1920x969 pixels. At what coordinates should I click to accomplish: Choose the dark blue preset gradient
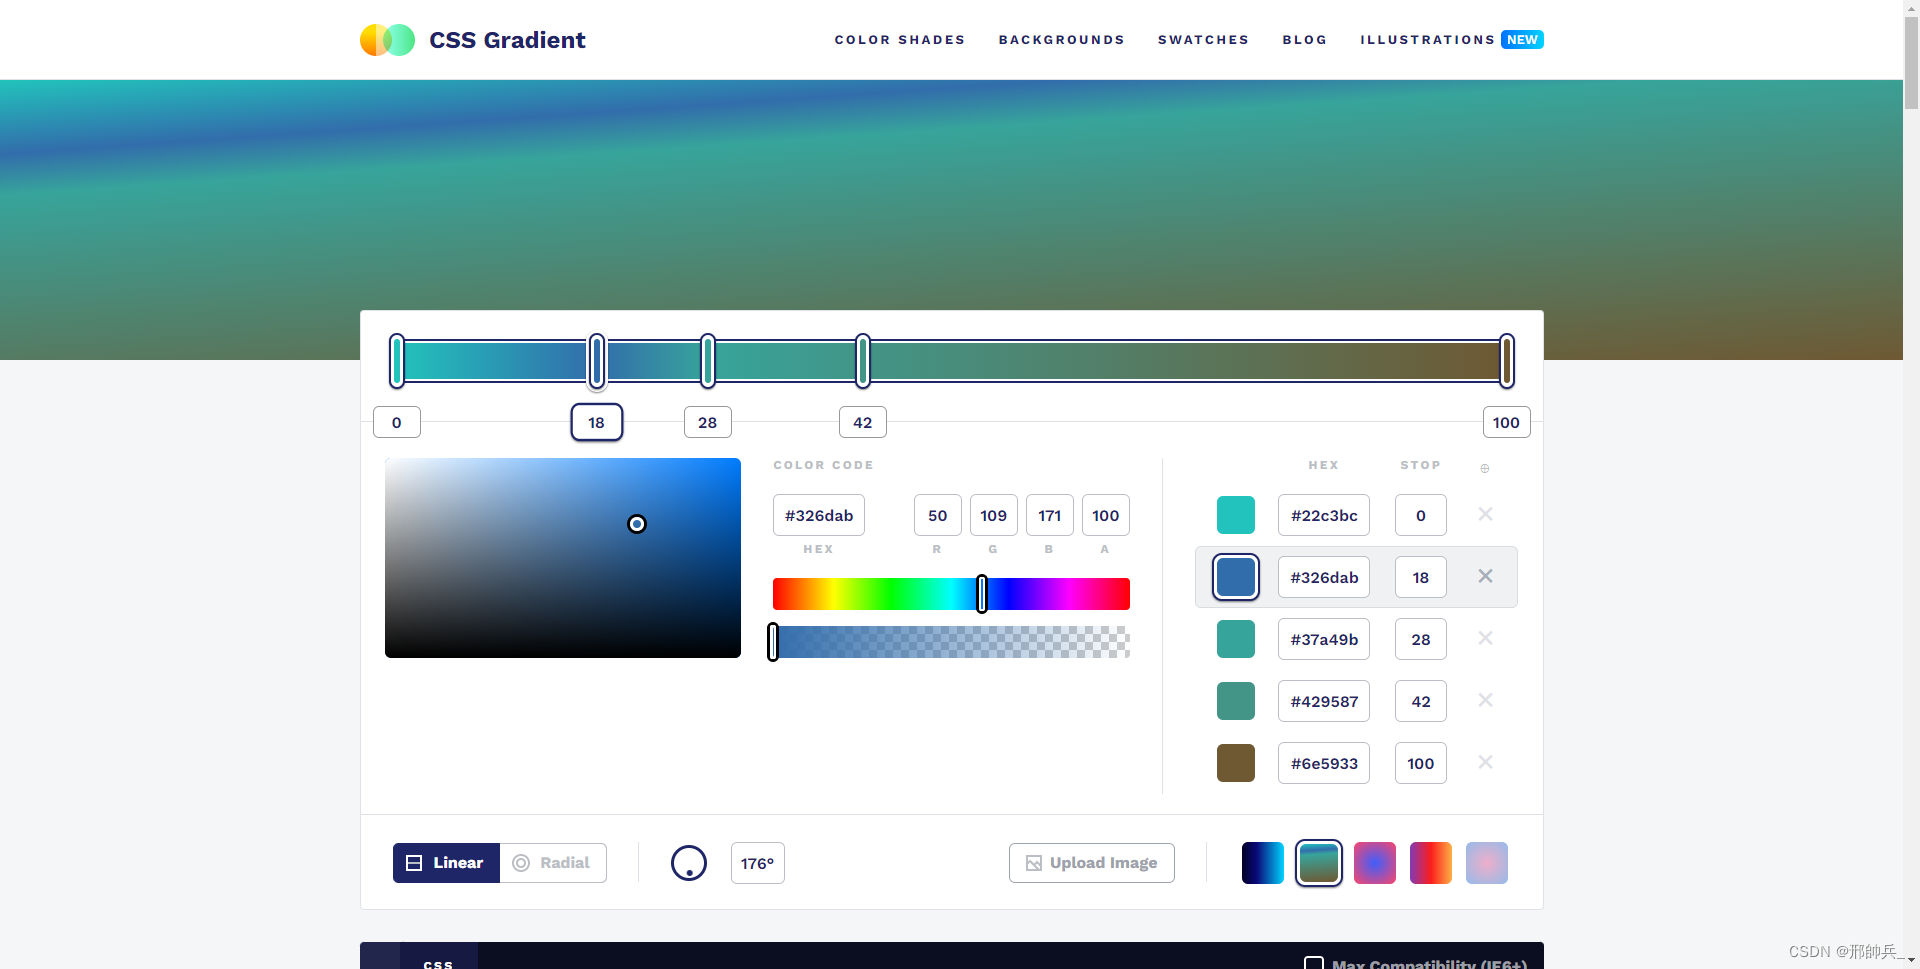click(x=1263, y=863)
